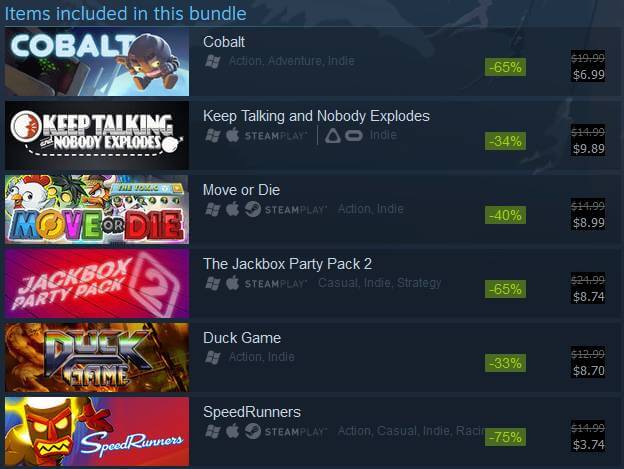Image resolution: width=624 pixels, height=469 pixels.
Task: Click the -75% discount badge for SpeedRunners
Action: (505, 437)
